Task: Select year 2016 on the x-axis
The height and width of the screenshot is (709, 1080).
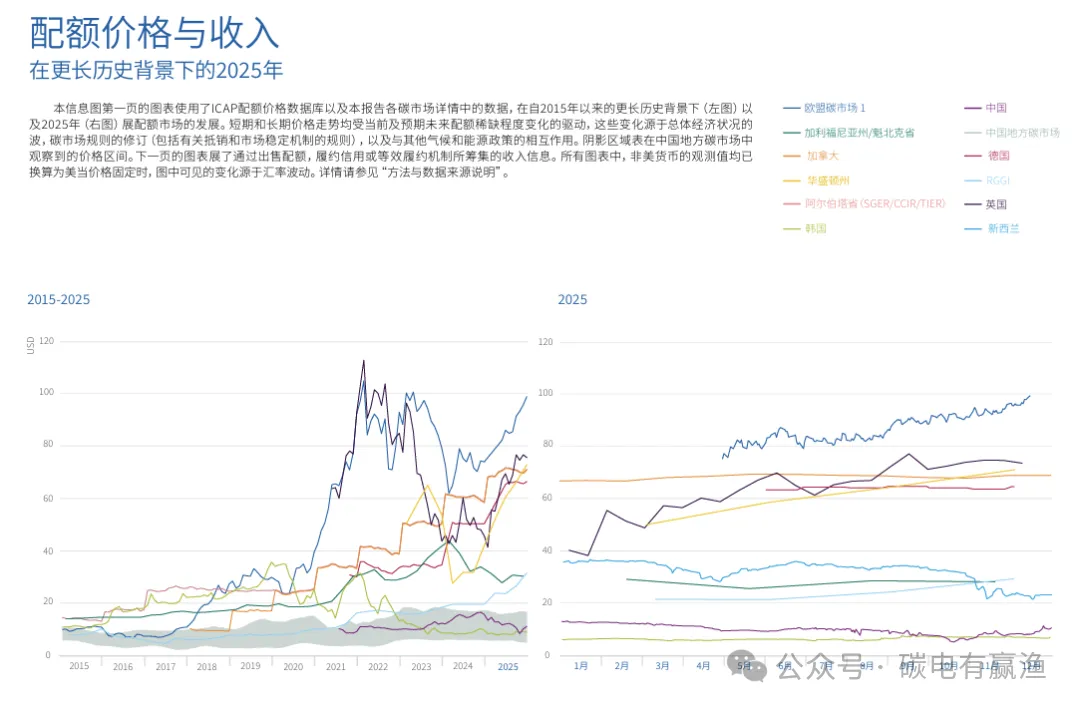Action: (x=123, y=666)
